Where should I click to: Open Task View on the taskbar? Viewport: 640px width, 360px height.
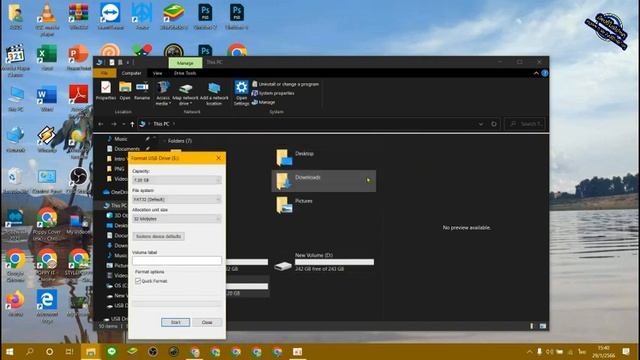tap(70, 351)
